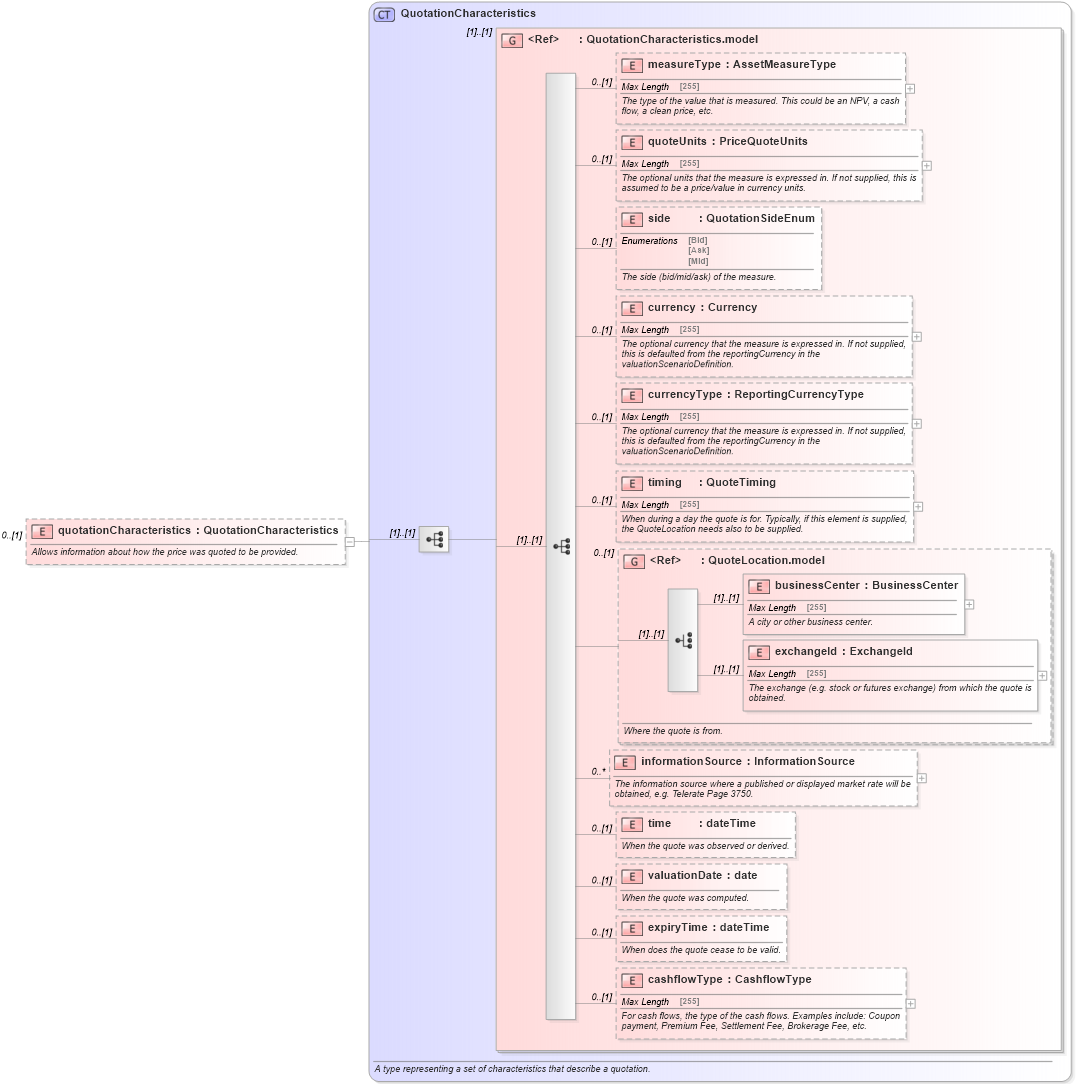Screen dimensions: 1076x1084
Task: Click the sequence icon in the tall model bar
Action: pos(562,547)
